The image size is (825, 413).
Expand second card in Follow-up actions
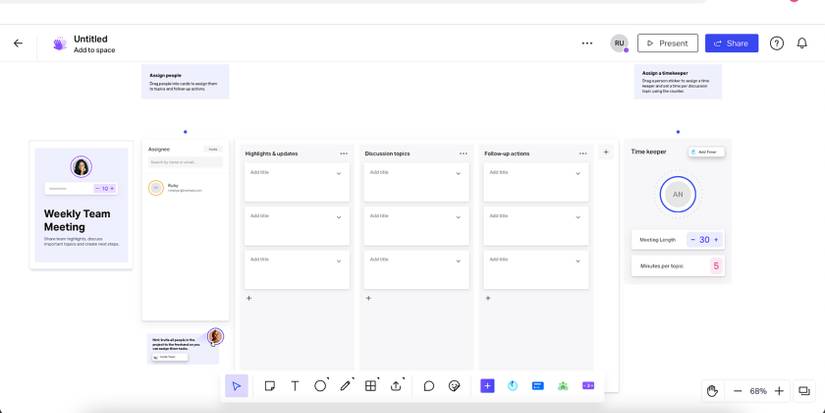click(578, 217)
